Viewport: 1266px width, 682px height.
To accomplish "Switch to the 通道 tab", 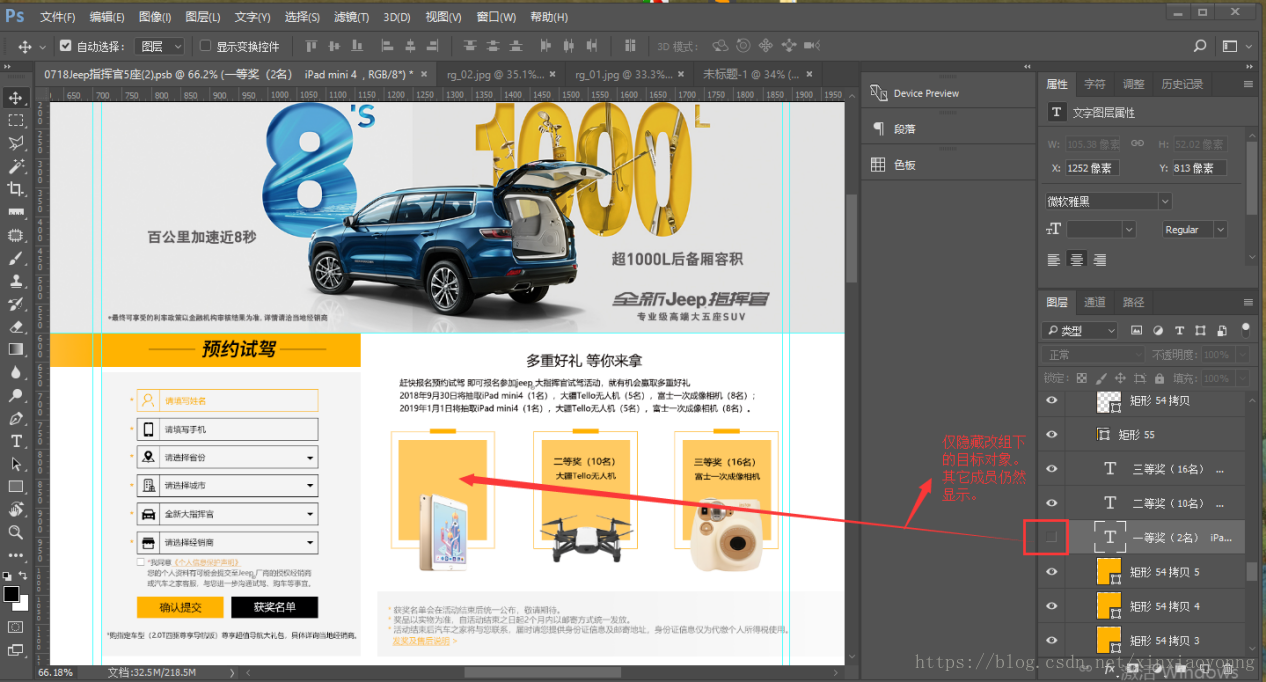I will click(x=1095, y=302).
